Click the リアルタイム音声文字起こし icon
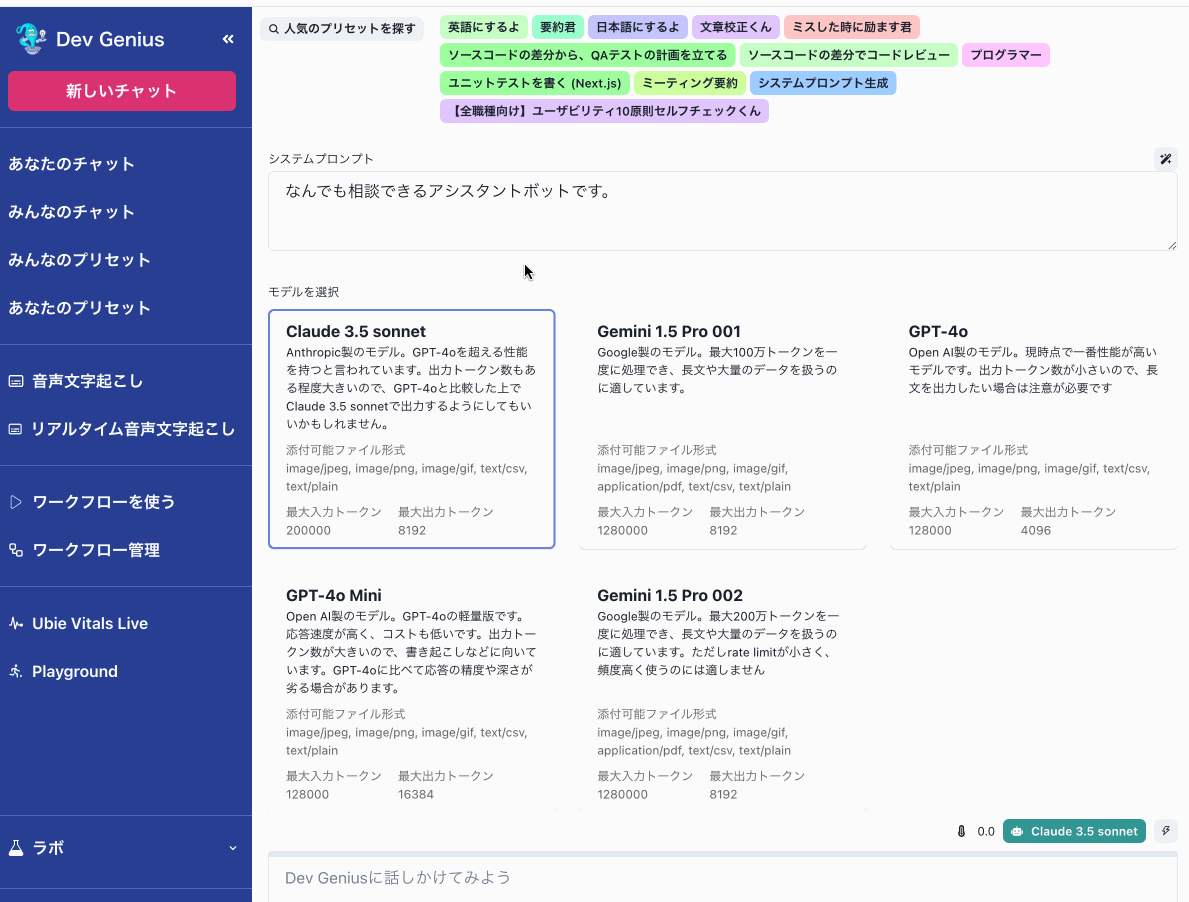The width and height of the screenshot is (1189, 902). pos(15,429)
